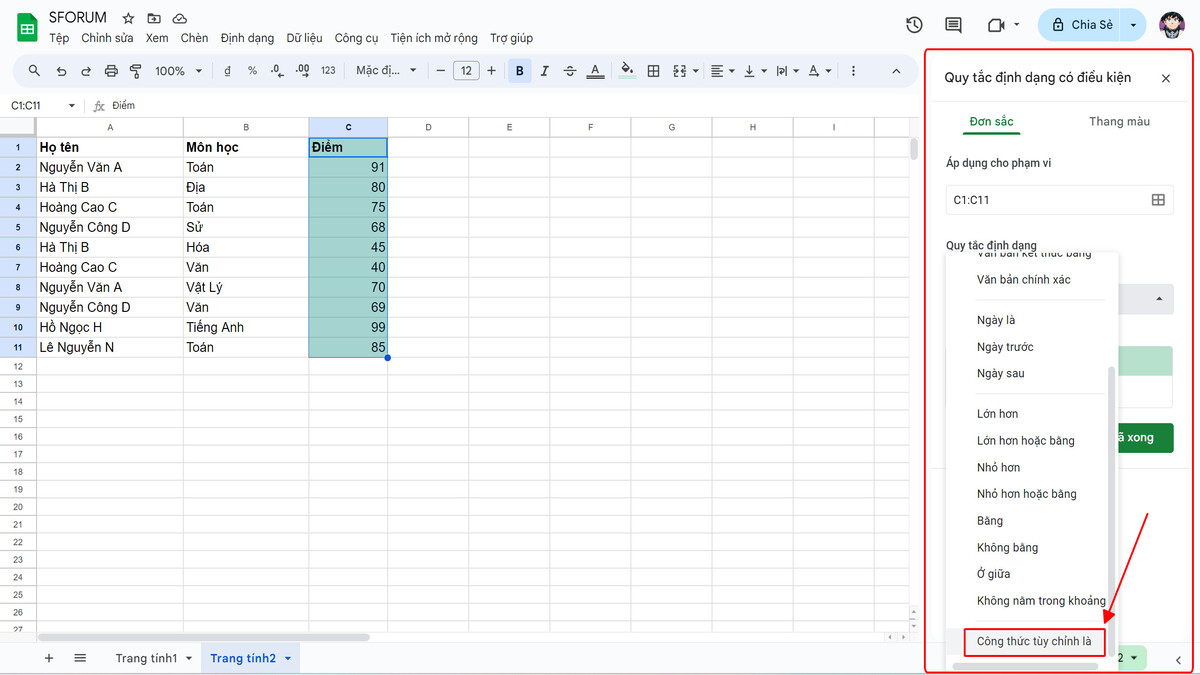Screen dimensions: 1200x675
Task: Open text rotation dropdown
Action: (820, 71)
